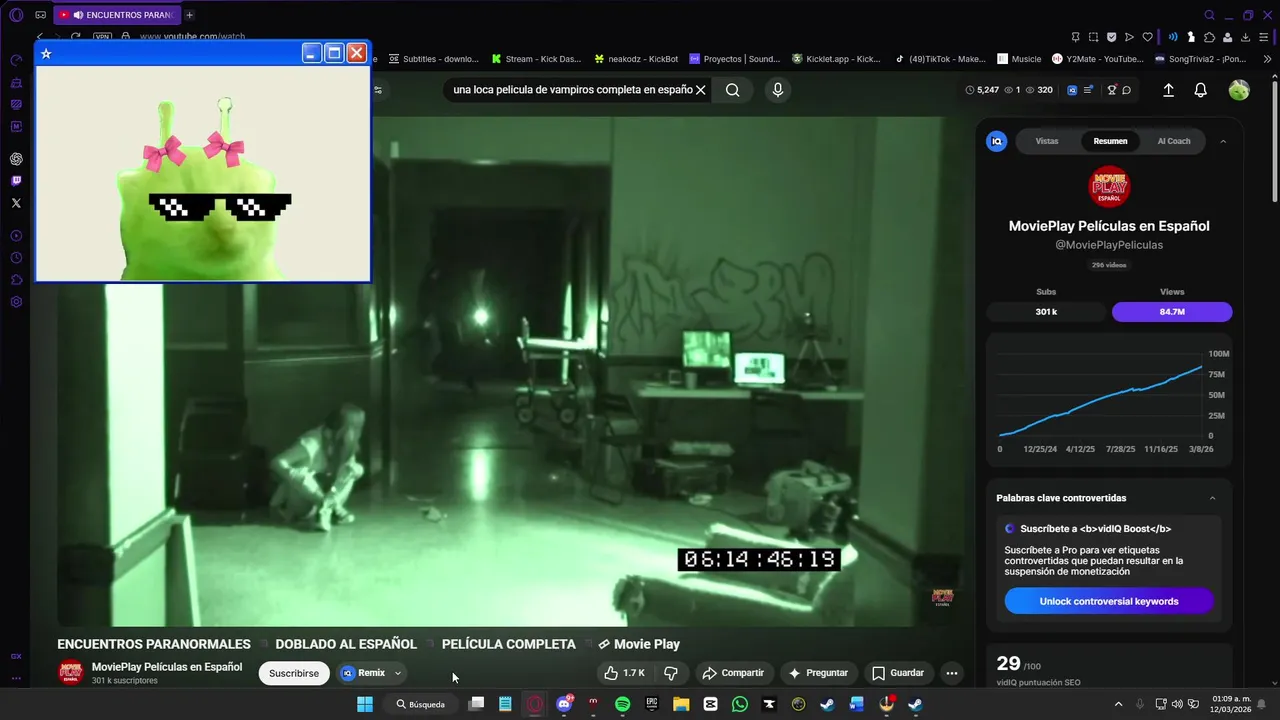Like the video with thumbs up 1.7 K
Screen dimensions: 1280x720
(625, 673)
